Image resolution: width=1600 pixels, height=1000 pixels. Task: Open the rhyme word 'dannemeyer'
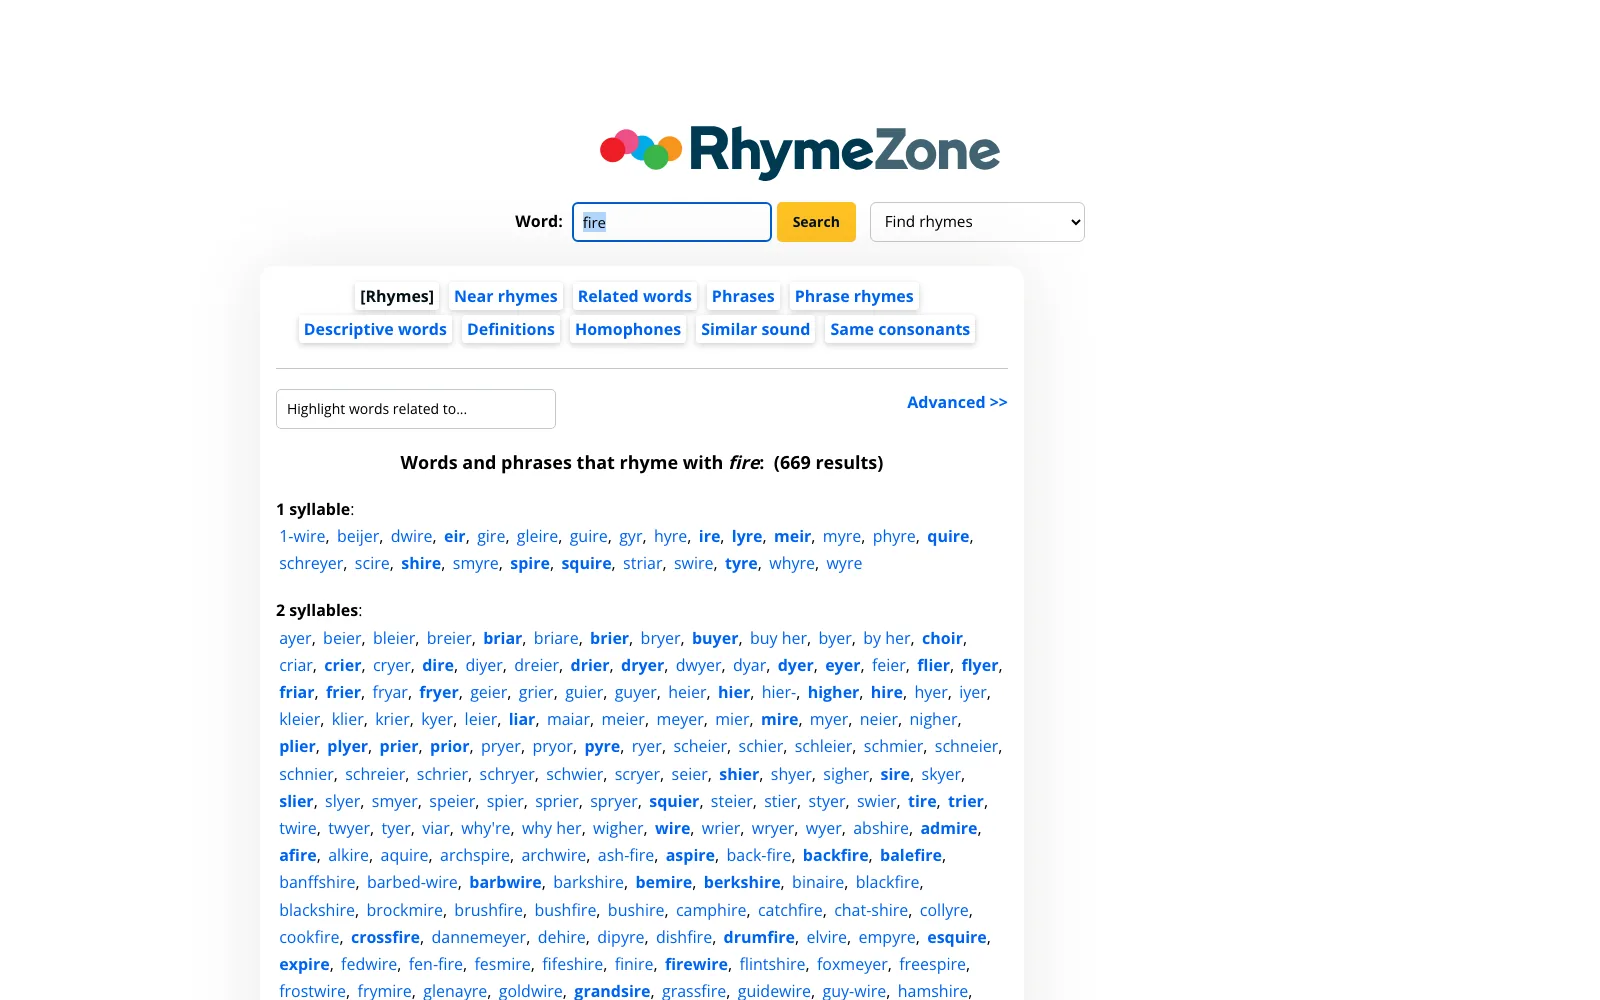click(479, 937)
